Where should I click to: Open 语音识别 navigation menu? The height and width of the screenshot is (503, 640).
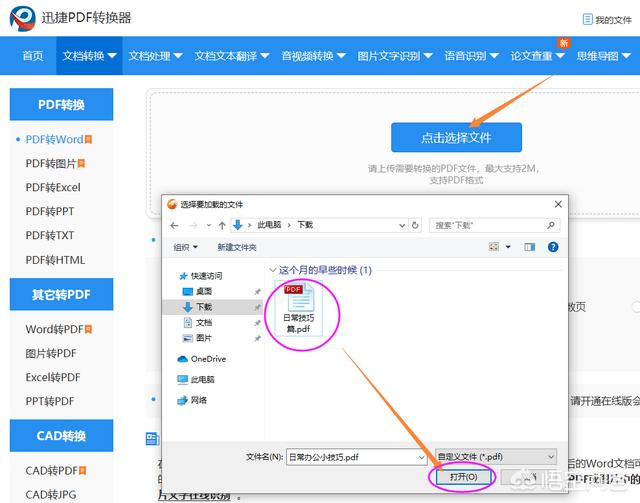pos(471,56)
